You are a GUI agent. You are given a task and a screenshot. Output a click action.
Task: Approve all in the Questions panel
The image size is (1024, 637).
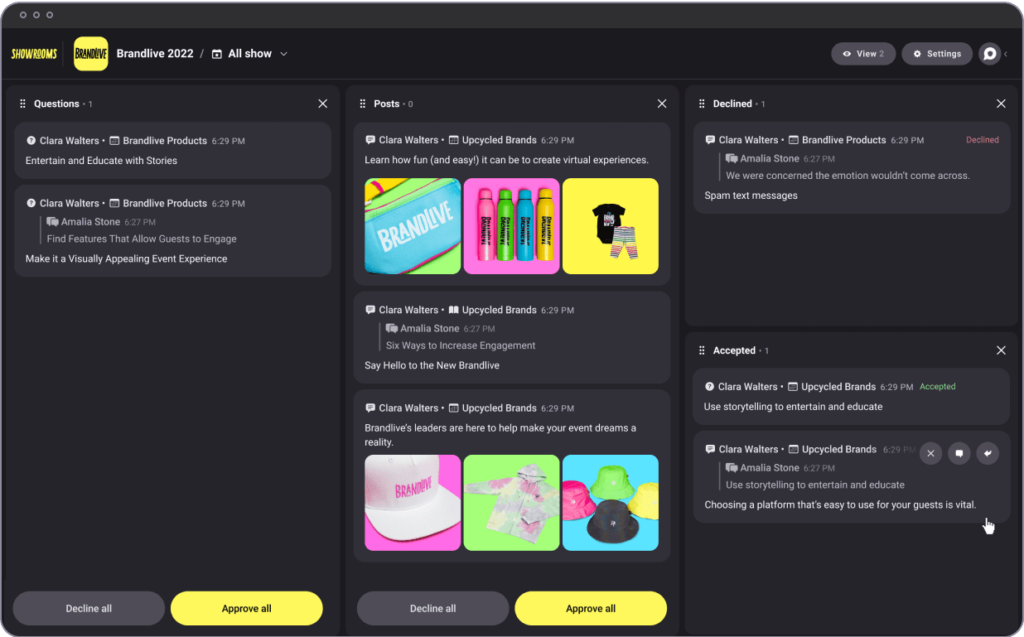coord(246,608)
